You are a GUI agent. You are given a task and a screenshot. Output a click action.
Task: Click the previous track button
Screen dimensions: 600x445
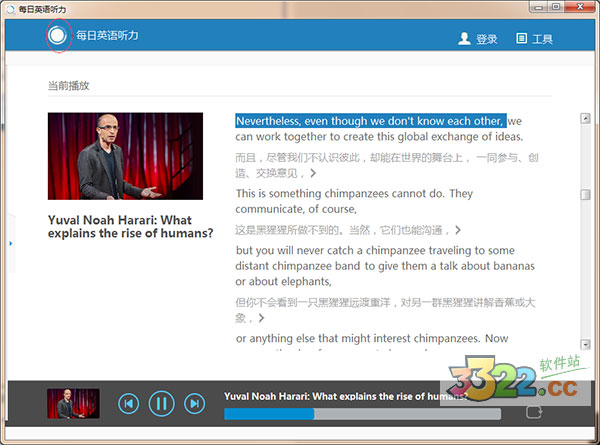[129, 404]
